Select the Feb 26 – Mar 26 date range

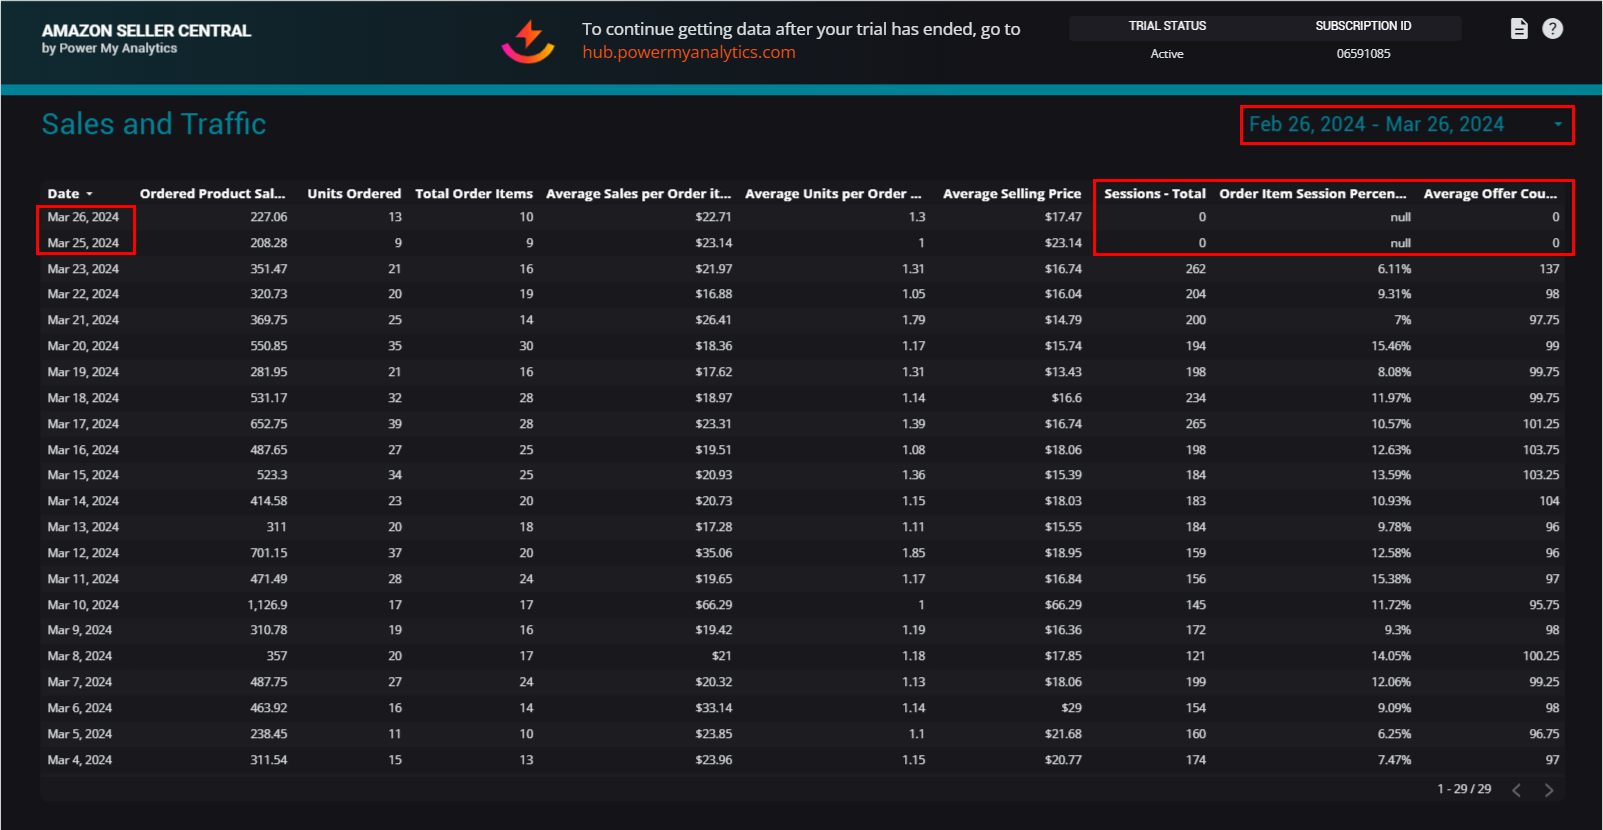pos(1375,125)
